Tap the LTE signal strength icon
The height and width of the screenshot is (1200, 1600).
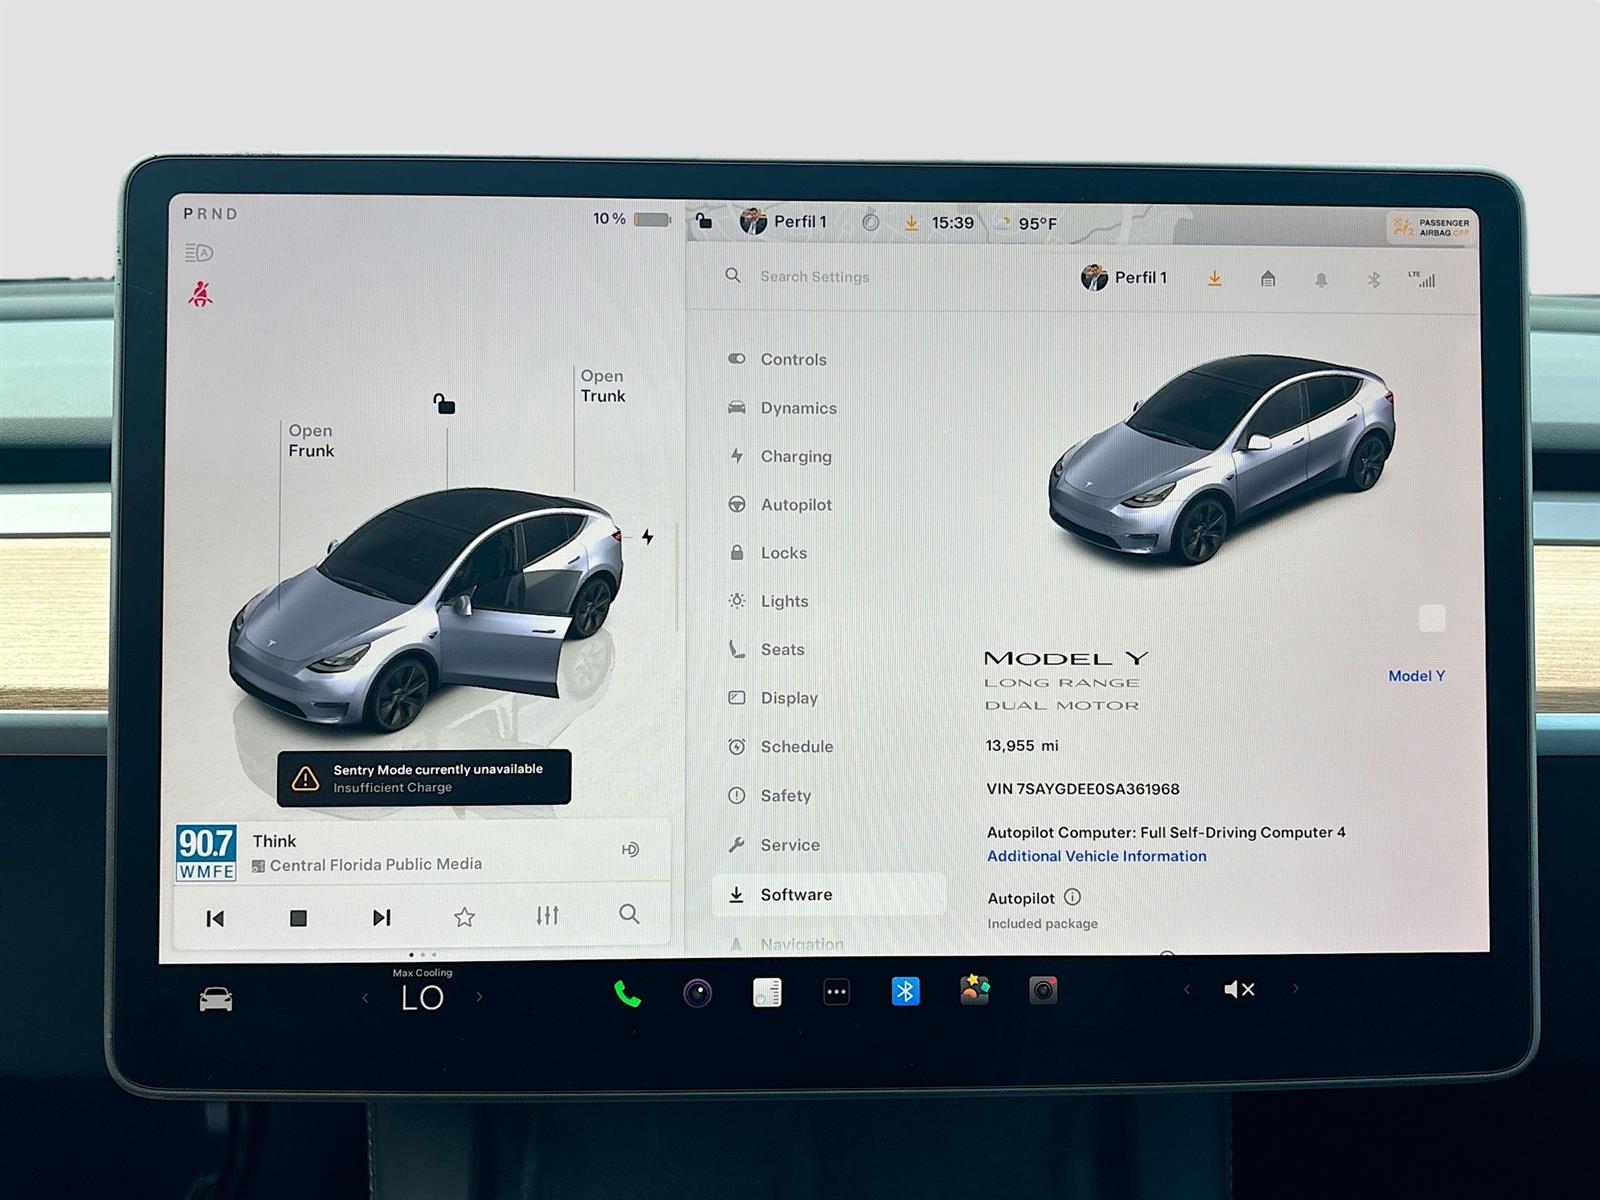[x=1422, y=280]
